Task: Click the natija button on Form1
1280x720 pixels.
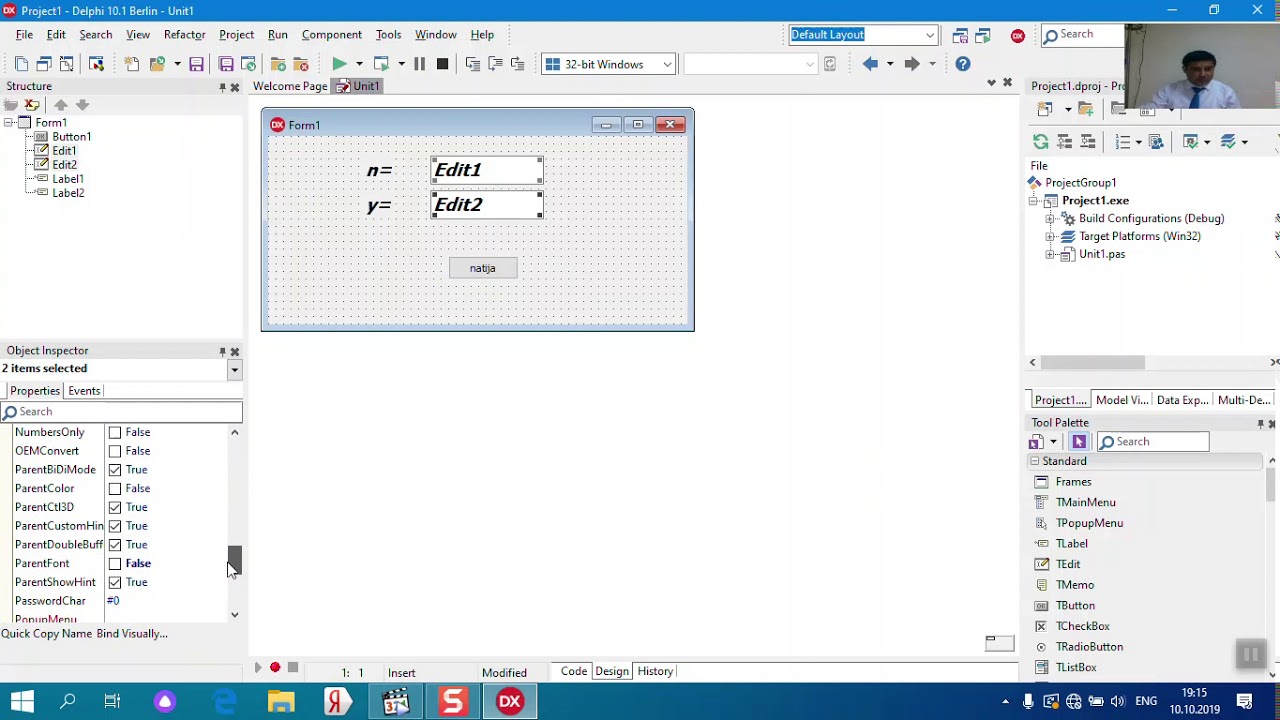Action: pyautogui.click(x=483, y=268)
